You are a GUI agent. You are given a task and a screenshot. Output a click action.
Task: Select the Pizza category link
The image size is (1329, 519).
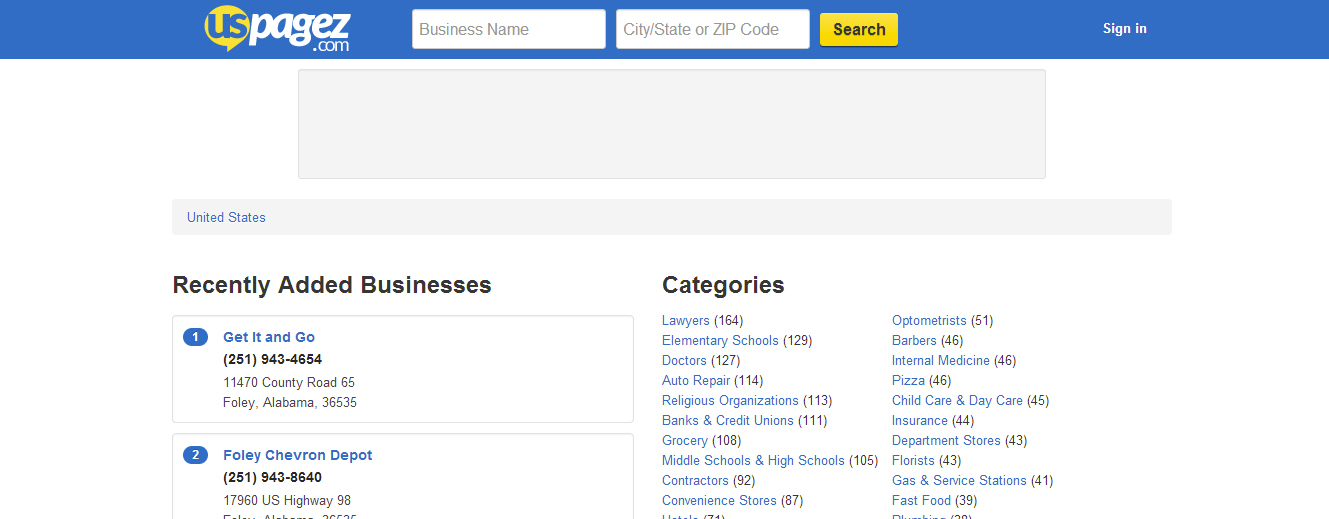(908, 381)
